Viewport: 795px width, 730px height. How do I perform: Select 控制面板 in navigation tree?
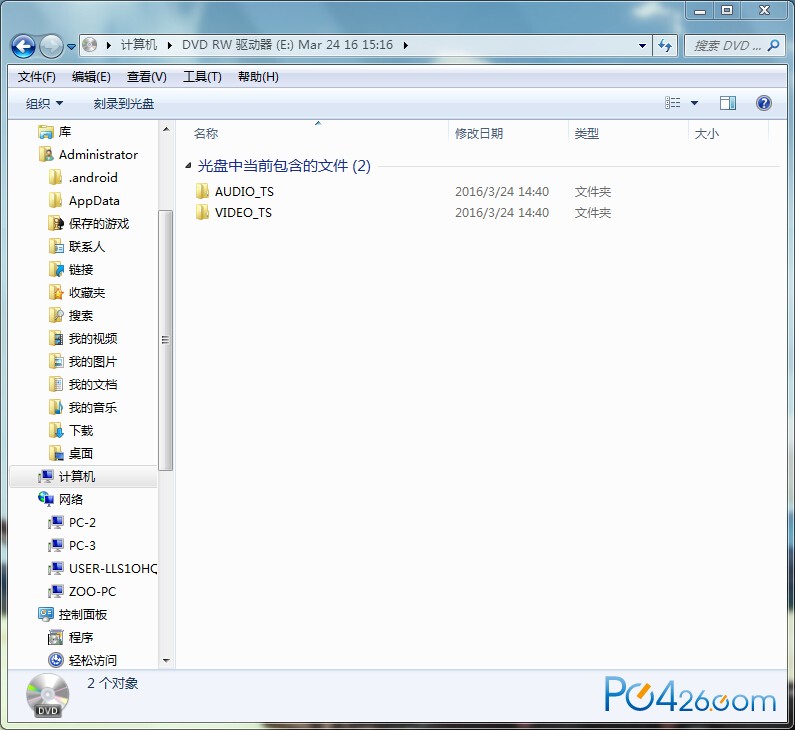tap(73, 614)
